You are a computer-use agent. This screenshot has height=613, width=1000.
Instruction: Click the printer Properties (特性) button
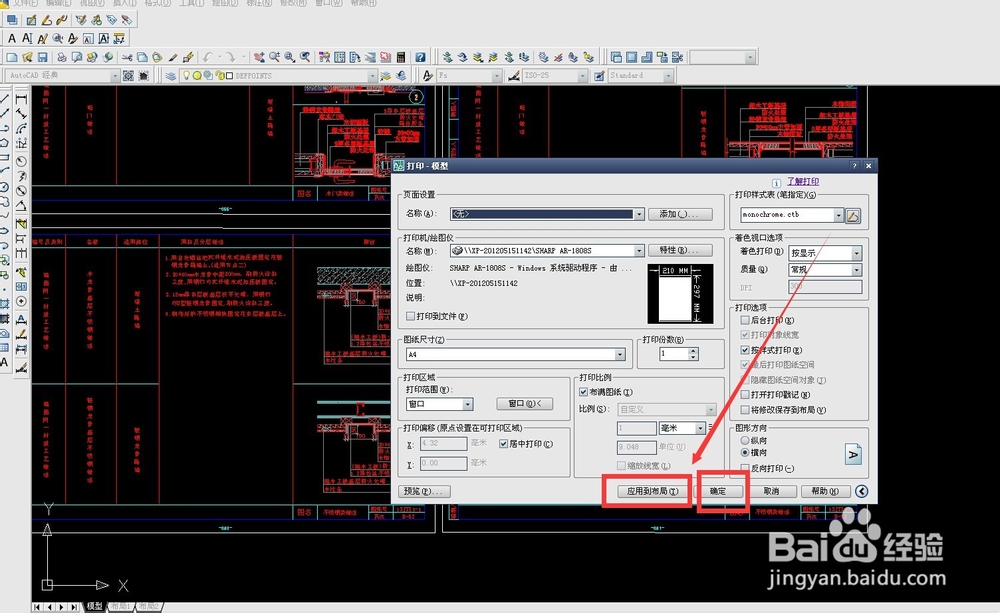point(680,250)
